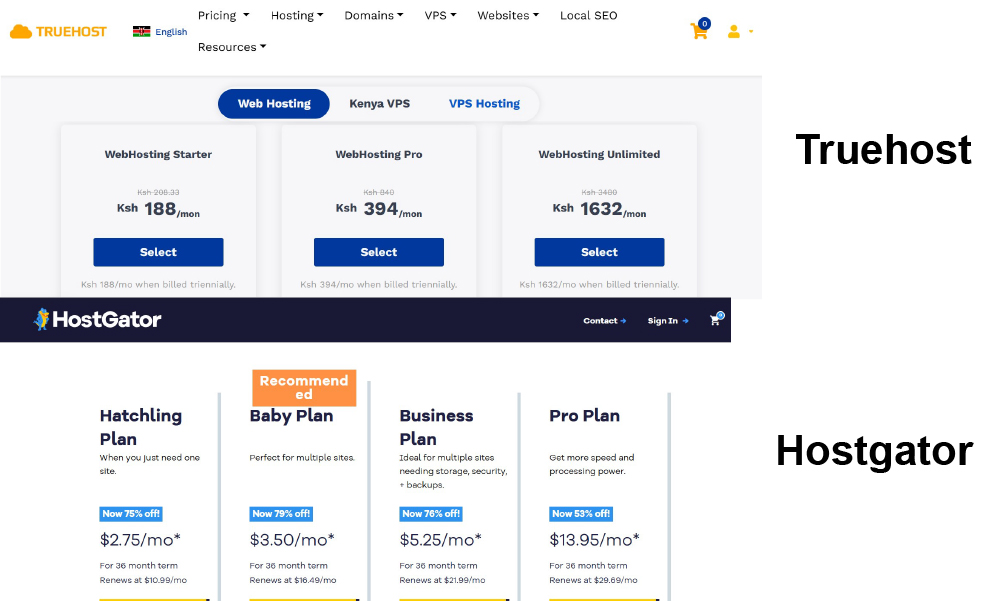Open the Pricing dropdown menu
Screen dimensions: 1001x601
(223, 15)
